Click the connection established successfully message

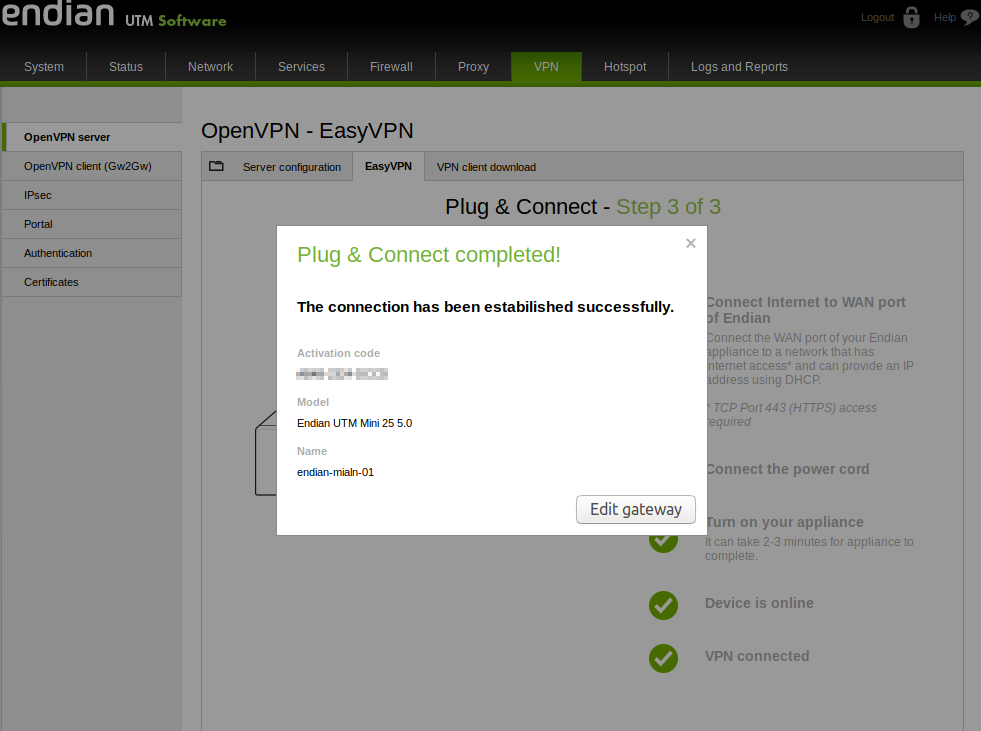(485, 307)
